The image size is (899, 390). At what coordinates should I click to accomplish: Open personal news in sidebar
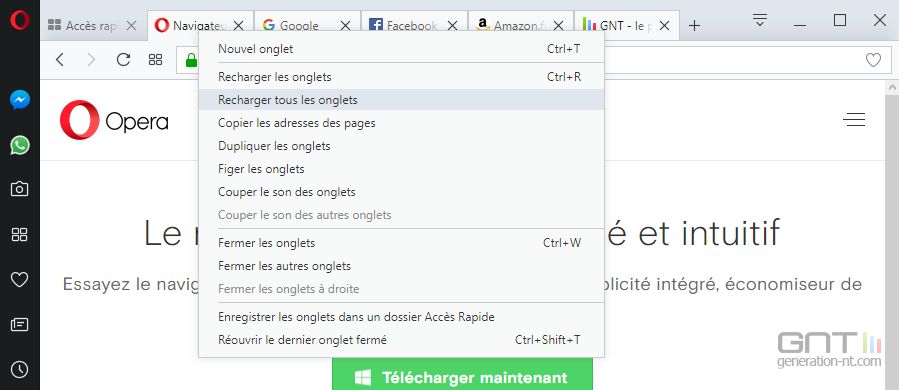pyautogui.click(x=19, y=325)
